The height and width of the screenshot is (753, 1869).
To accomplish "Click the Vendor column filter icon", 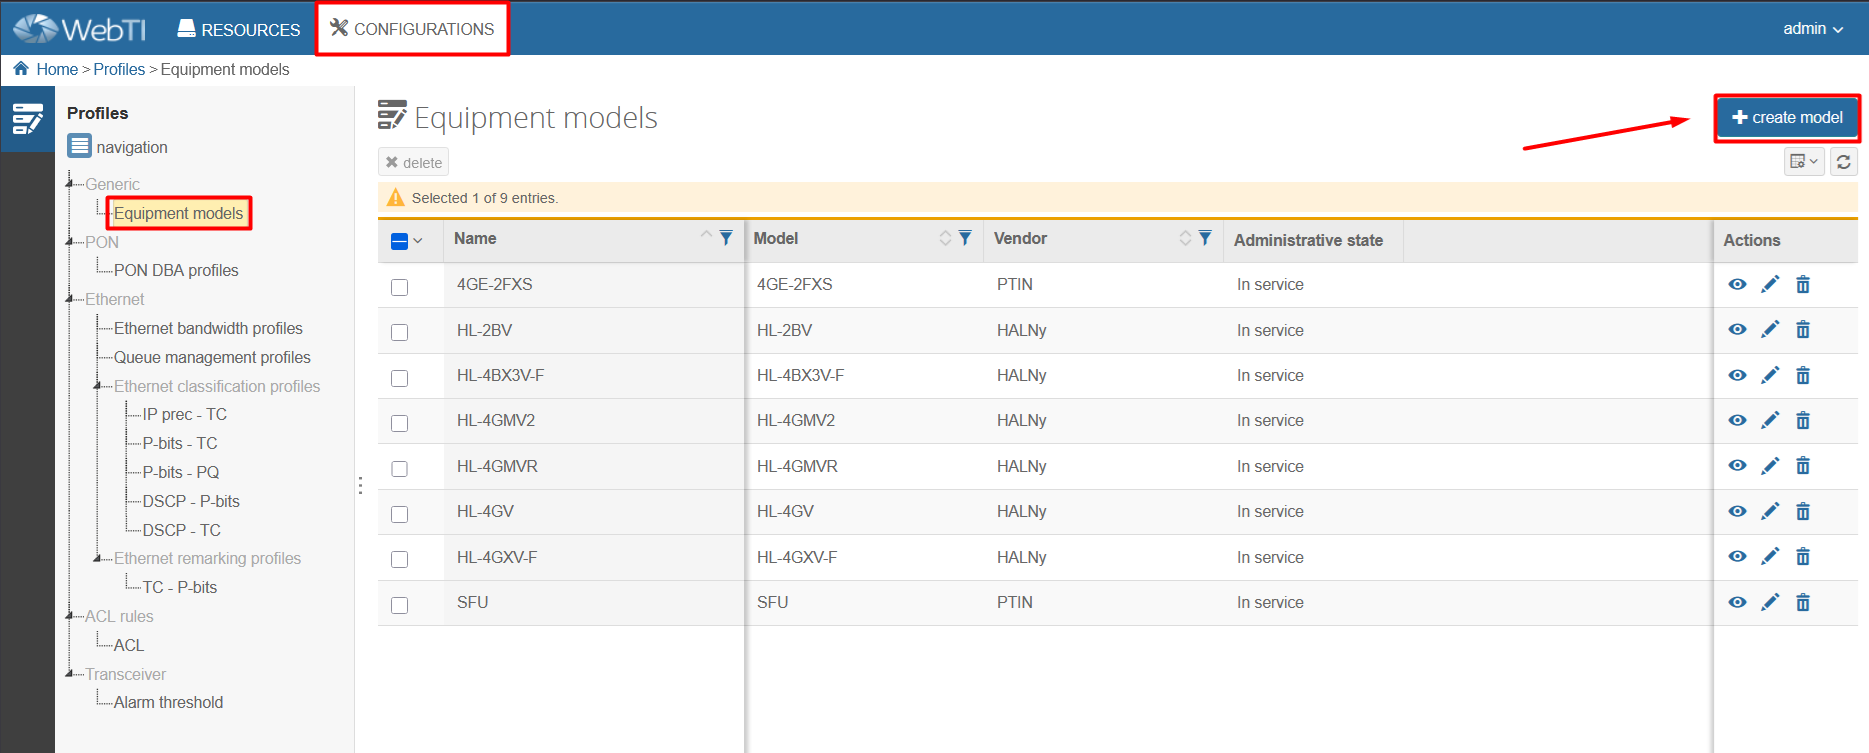I will coord(1205,238).
